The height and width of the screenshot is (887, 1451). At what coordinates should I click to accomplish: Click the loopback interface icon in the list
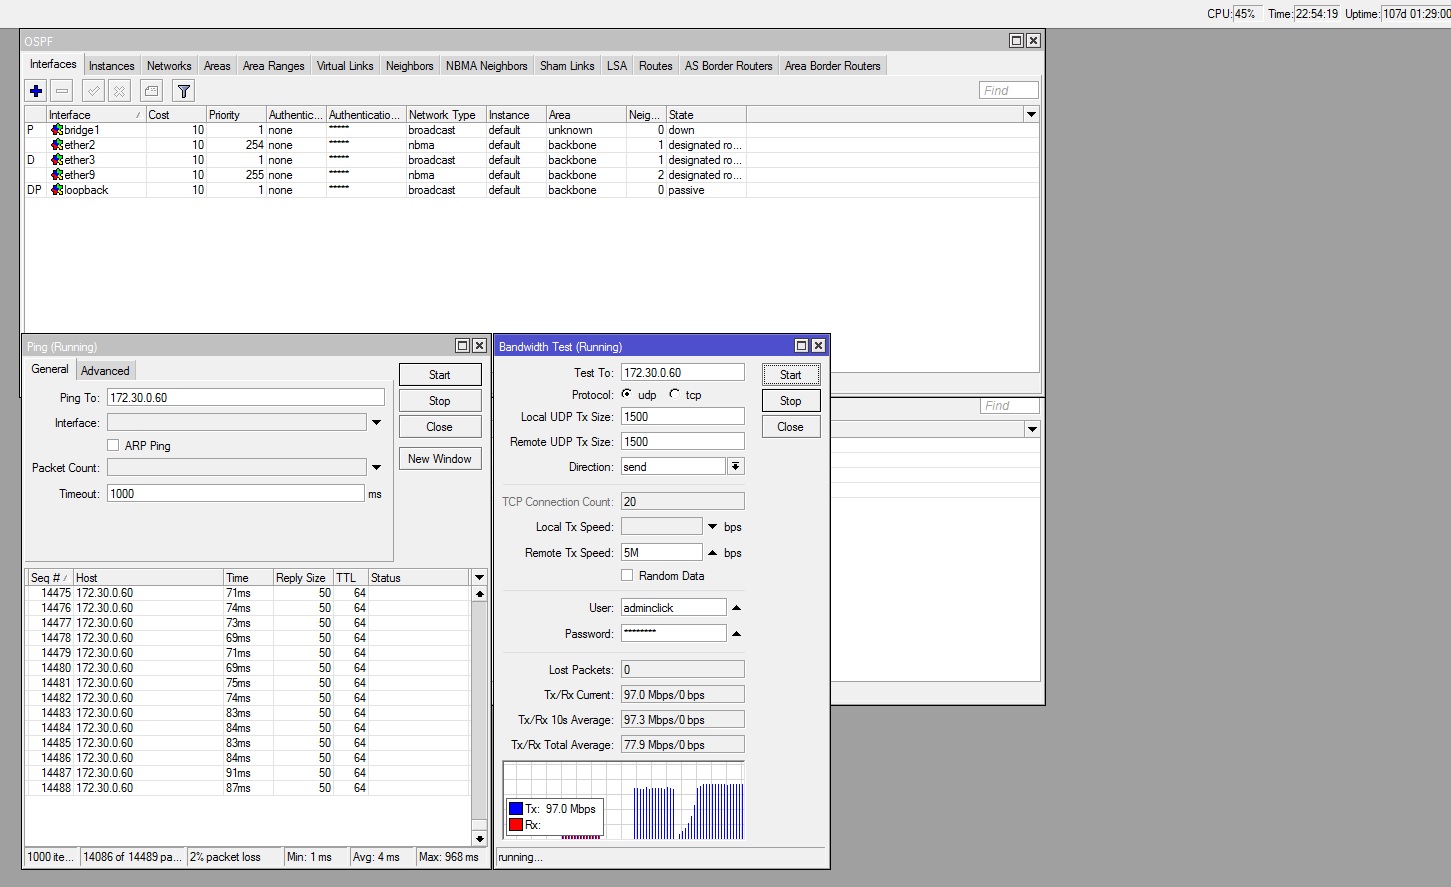coord(57,190)
